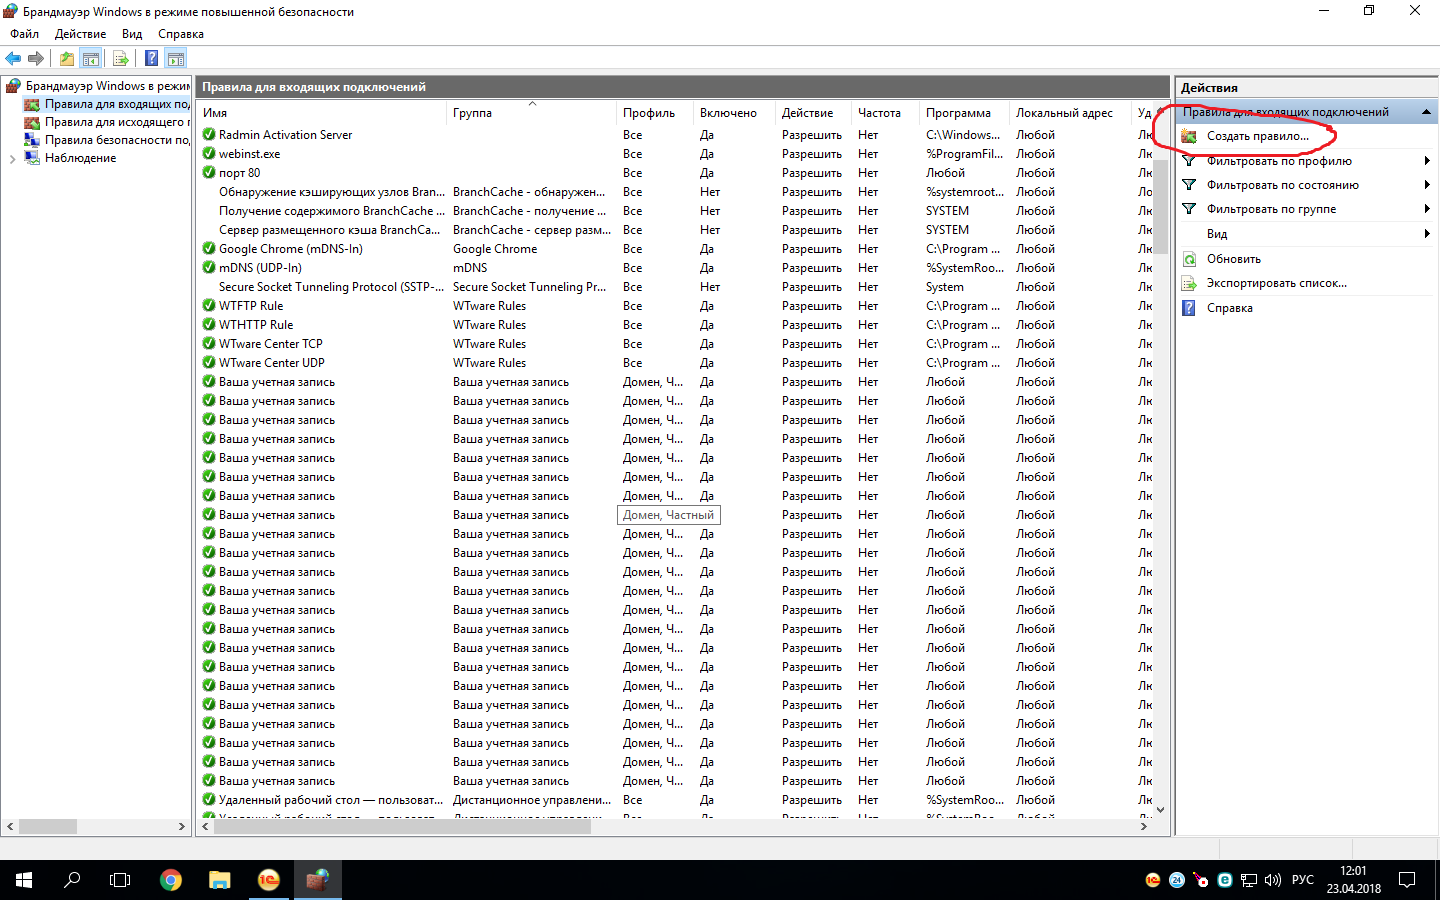The width and height of the screenshot is (1440, 900).
Task: Toggle the Show/Hide Action Pane toolbar icon
Action: (x=176, y=58)
